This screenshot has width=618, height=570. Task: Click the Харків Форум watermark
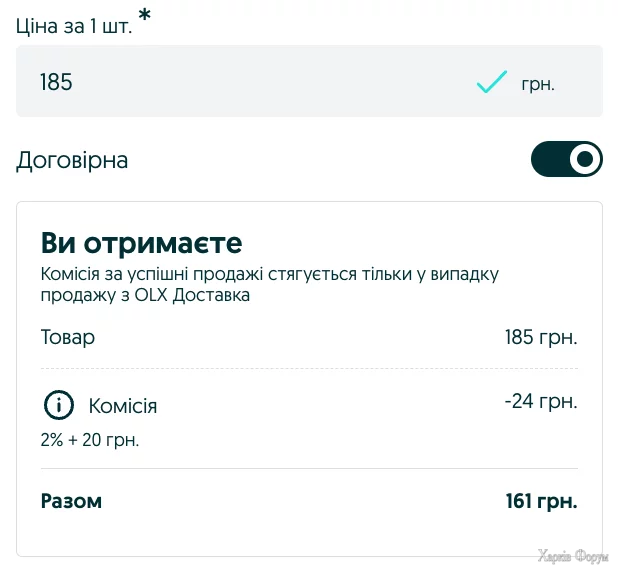click(571, 557)
